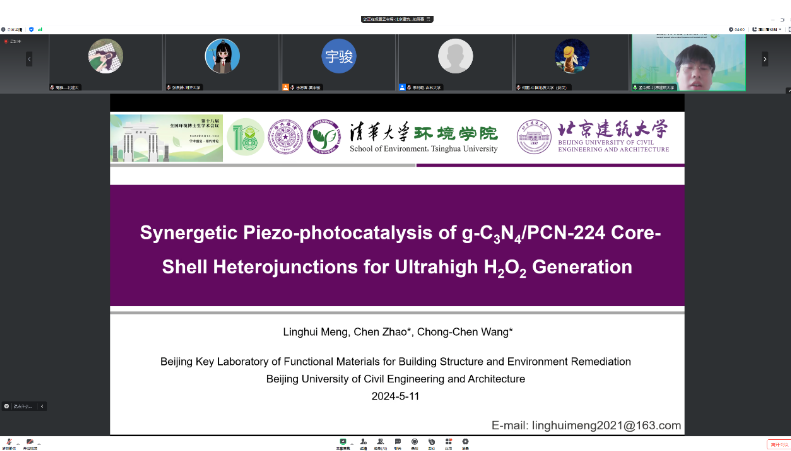Click the mute microphone icon in bottom-left
This screenshot has height=451, width=791.
click(8, 442)
